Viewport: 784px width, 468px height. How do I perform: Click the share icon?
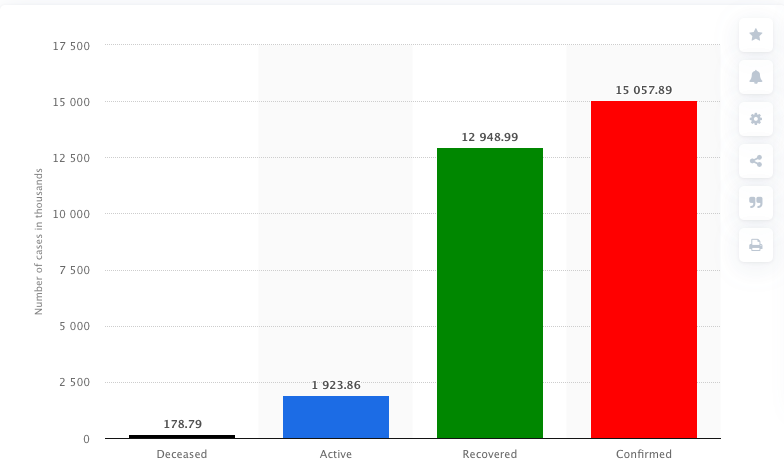[756, 161]
